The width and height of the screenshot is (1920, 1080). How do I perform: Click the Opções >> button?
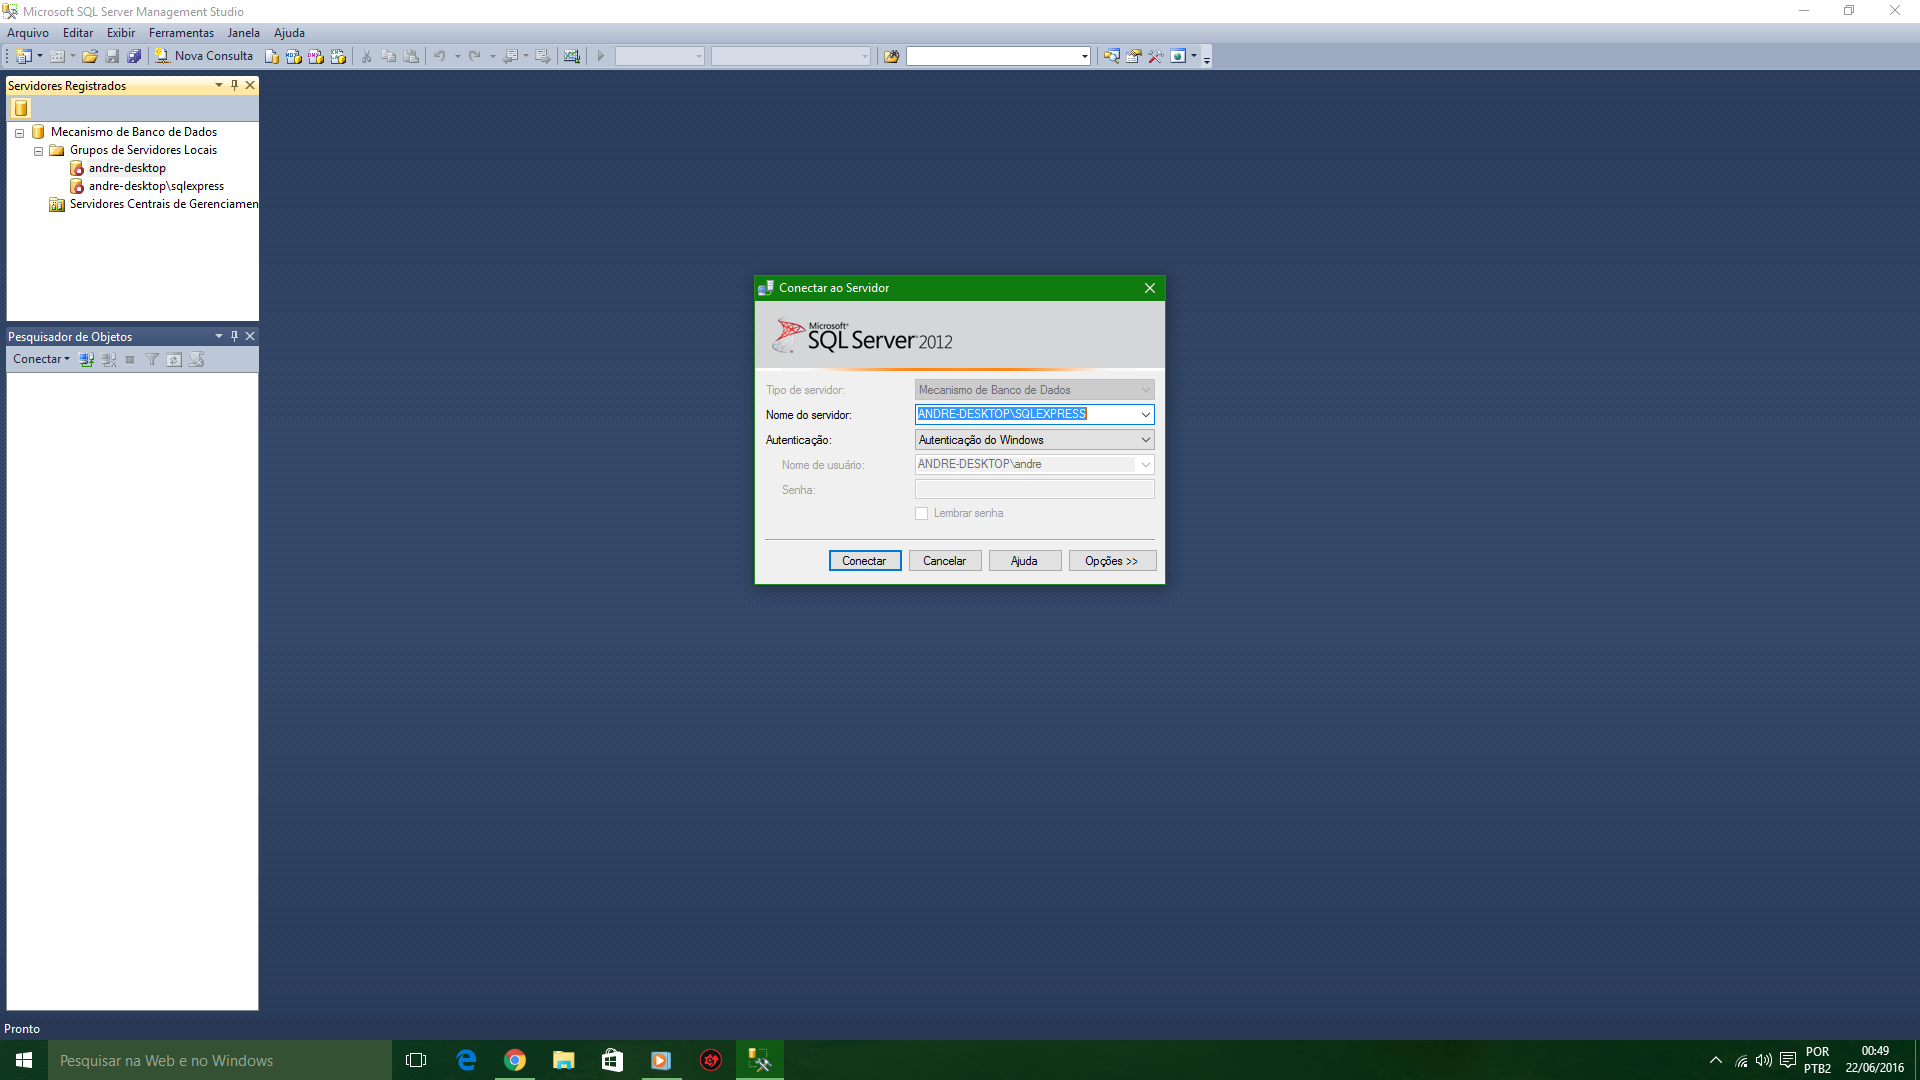(1112, 561)
